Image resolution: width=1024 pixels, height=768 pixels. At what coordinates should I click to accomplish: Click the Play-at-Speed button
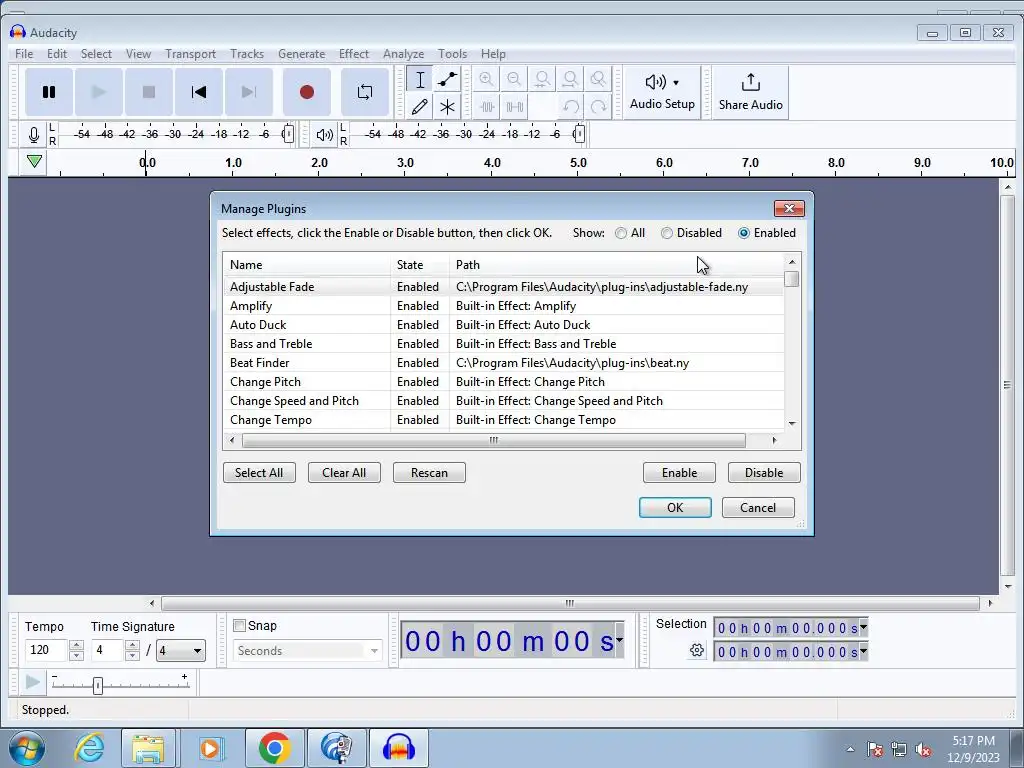pyautogui.click(x=32, y=683)
